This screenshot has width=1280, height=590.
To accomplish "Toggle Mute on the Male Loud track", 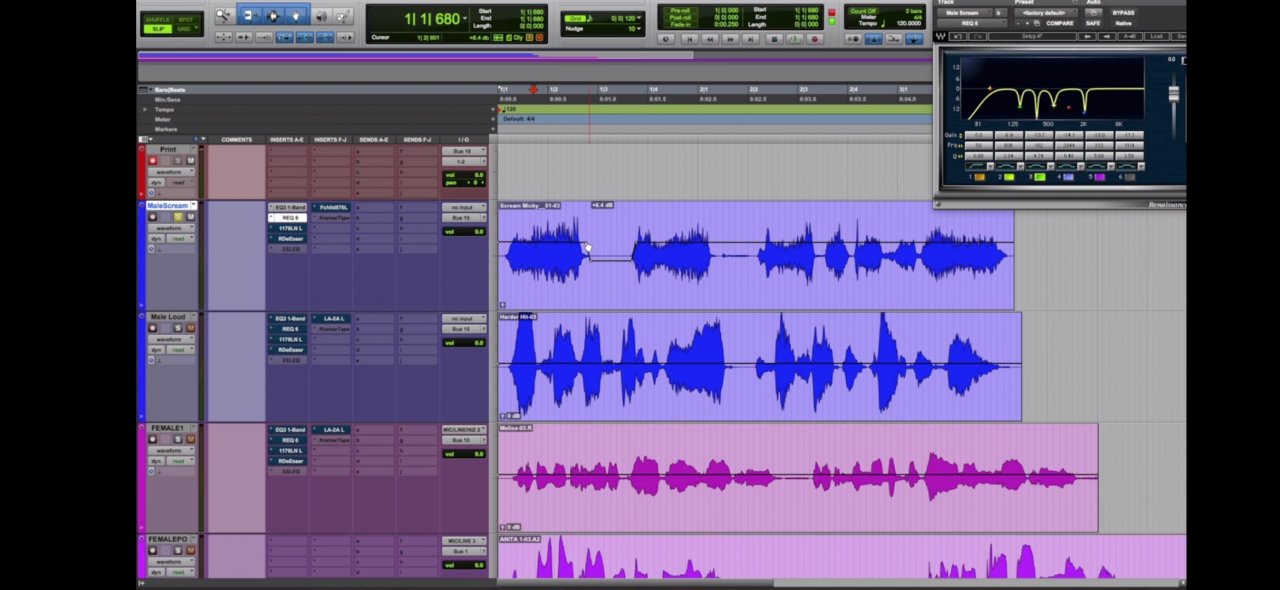I will click(190, 328).
